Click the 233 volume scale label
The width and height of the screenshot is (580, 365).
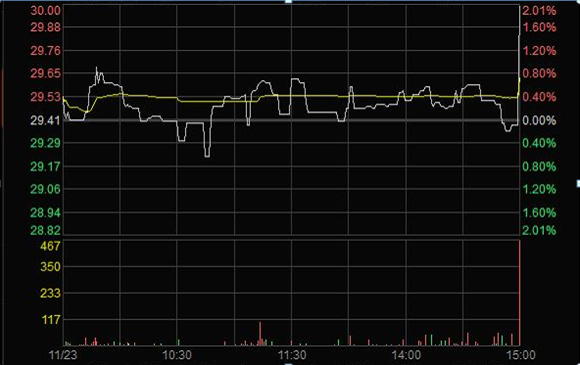tap(50, 293)
